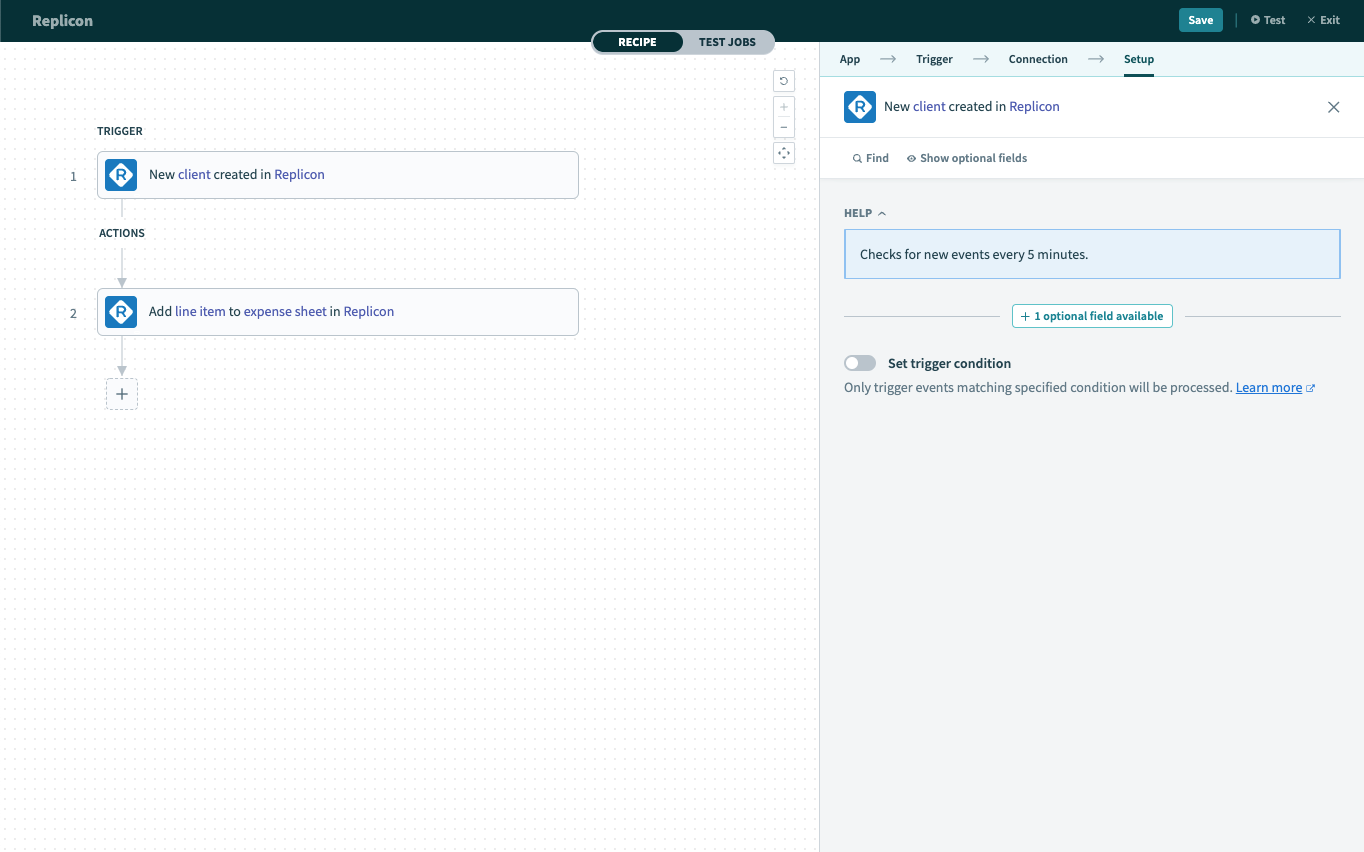Open the Learn more link
Image resolution: width=1364 pixels, height=852 pixels.
(1268, 387)
